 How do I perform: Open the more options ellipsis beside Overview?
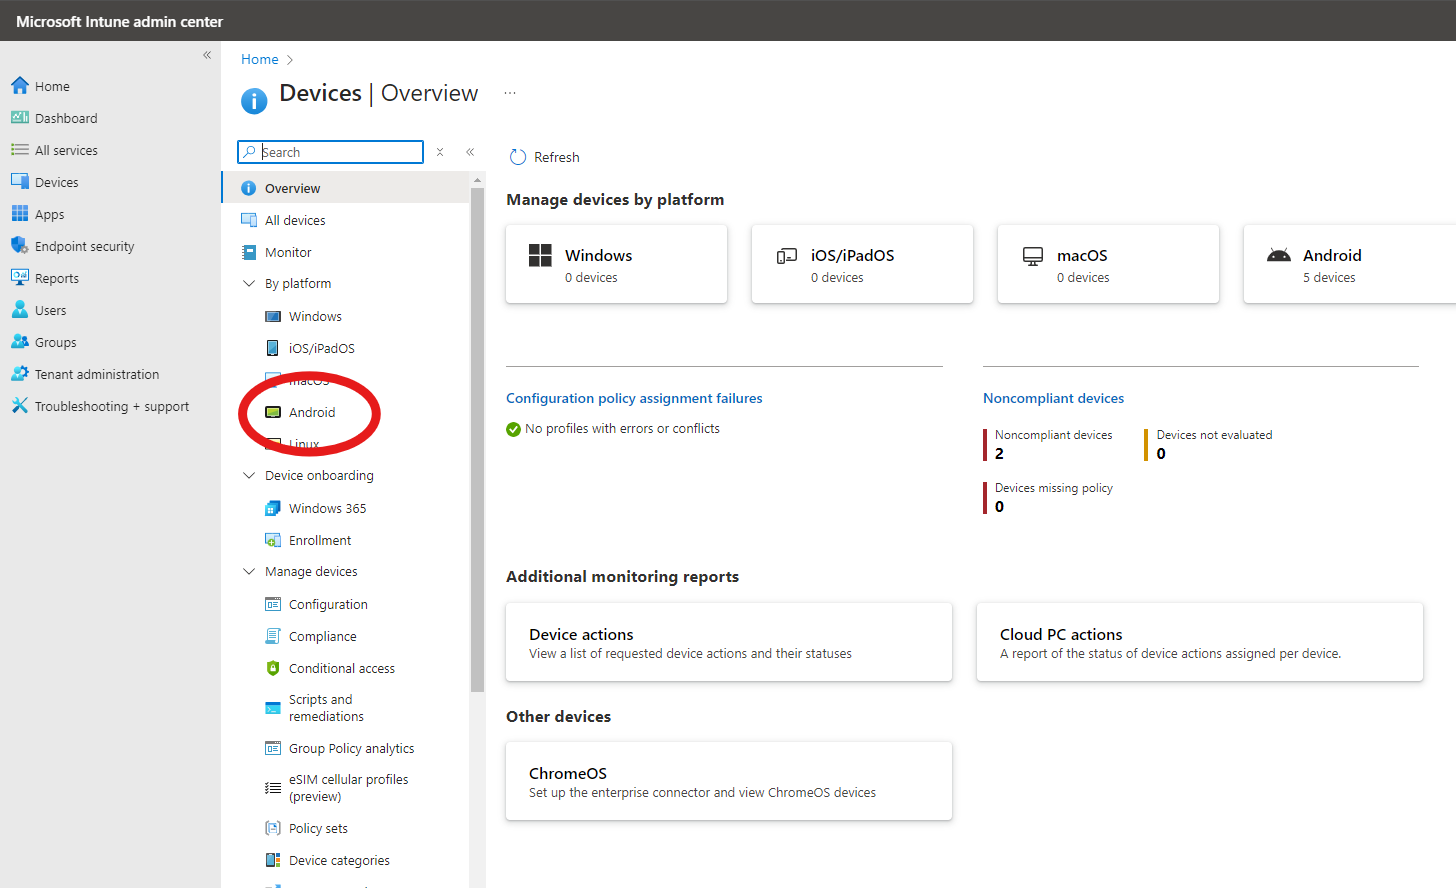510,93
